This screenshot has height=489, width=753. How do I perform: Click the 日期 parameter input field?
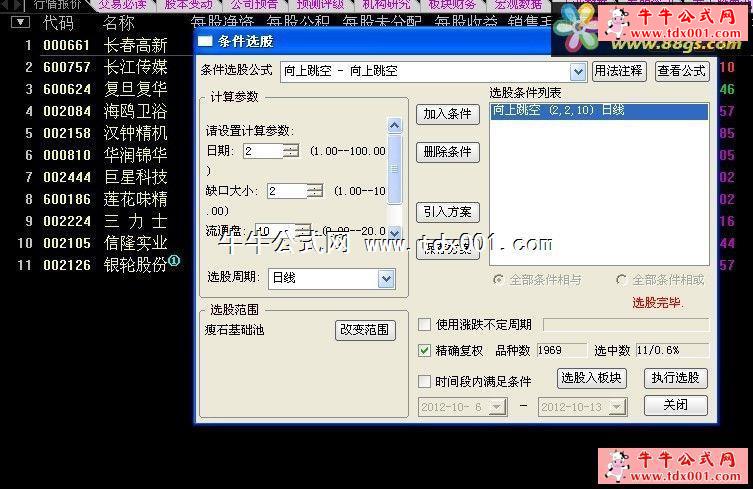click(x=263, y=151)
